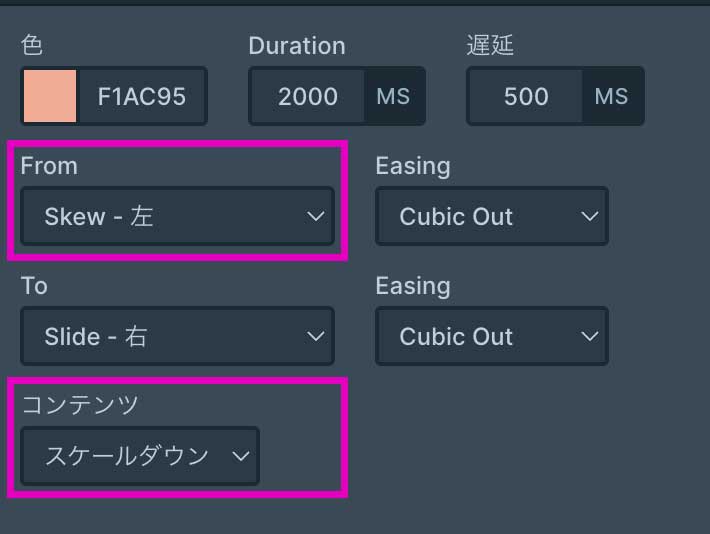Click the To label
The width and height of the screenshot is (710, 534).
pyautogui.click(x=34, y=286)
